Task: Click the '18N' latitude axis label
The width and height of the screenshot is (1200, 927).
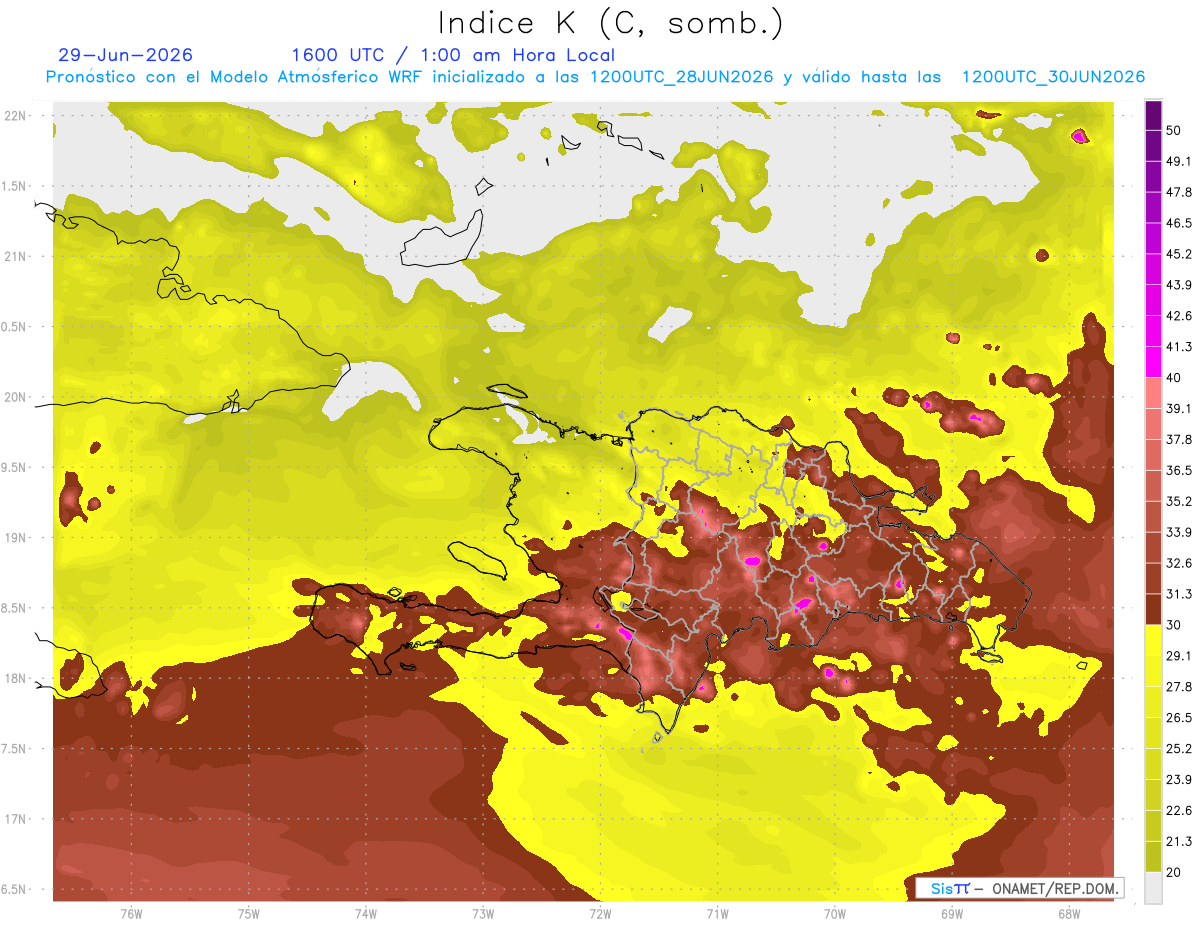Action: point(14,679)
